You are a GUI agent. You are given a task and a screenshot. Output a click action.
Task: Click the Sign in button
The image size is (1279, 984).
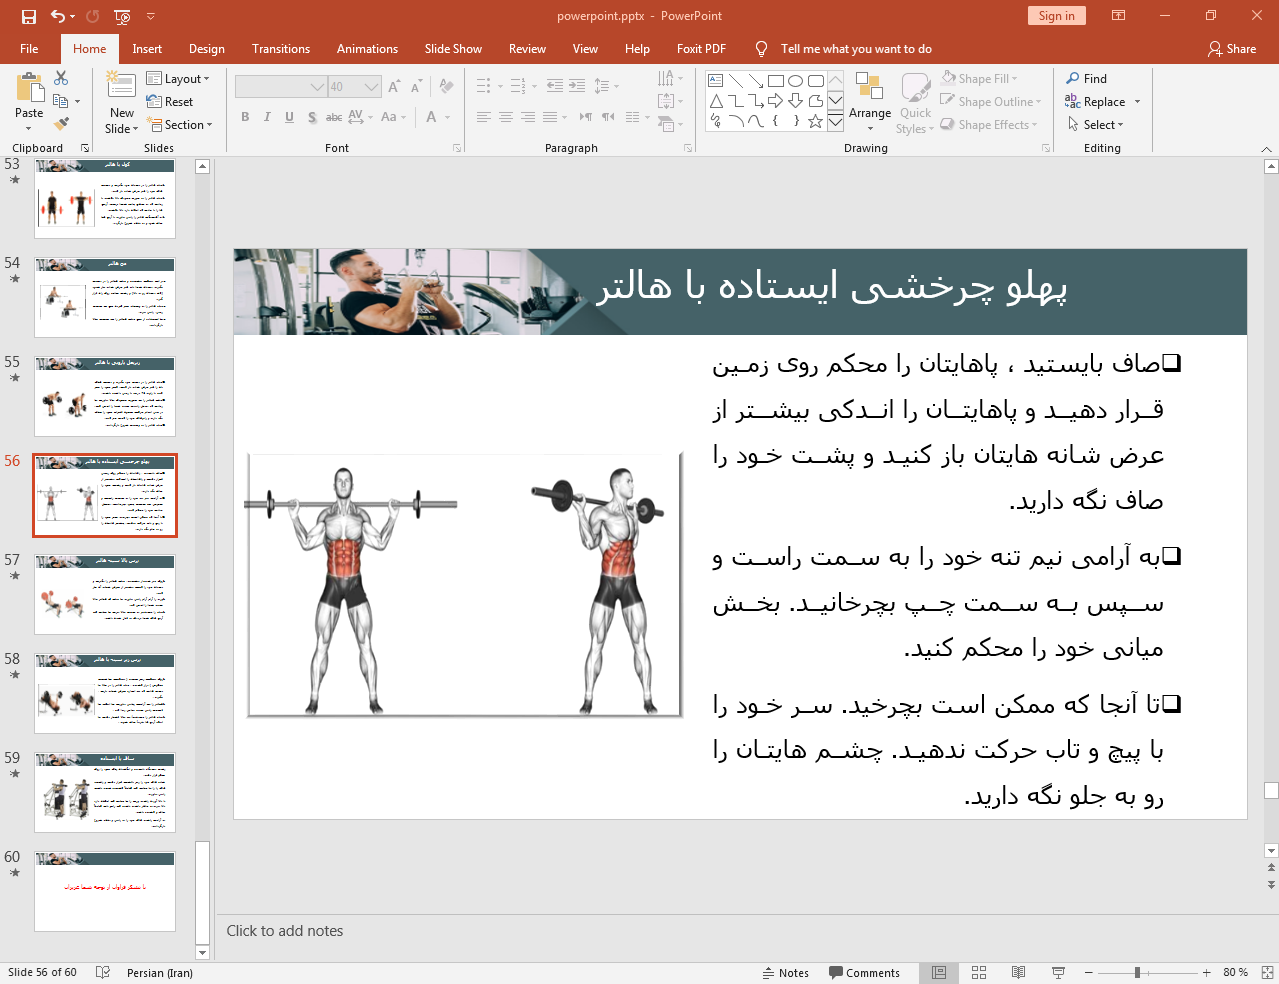1056,16
